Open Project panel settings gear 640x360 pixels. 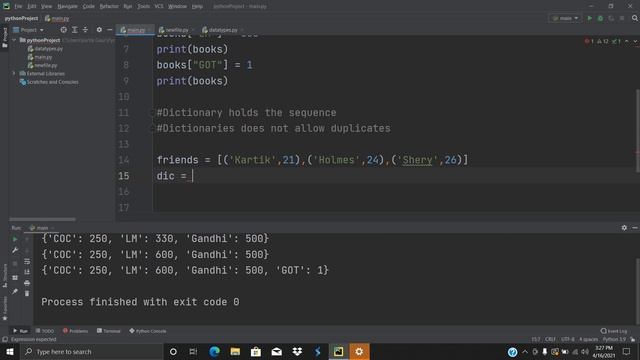99,30
